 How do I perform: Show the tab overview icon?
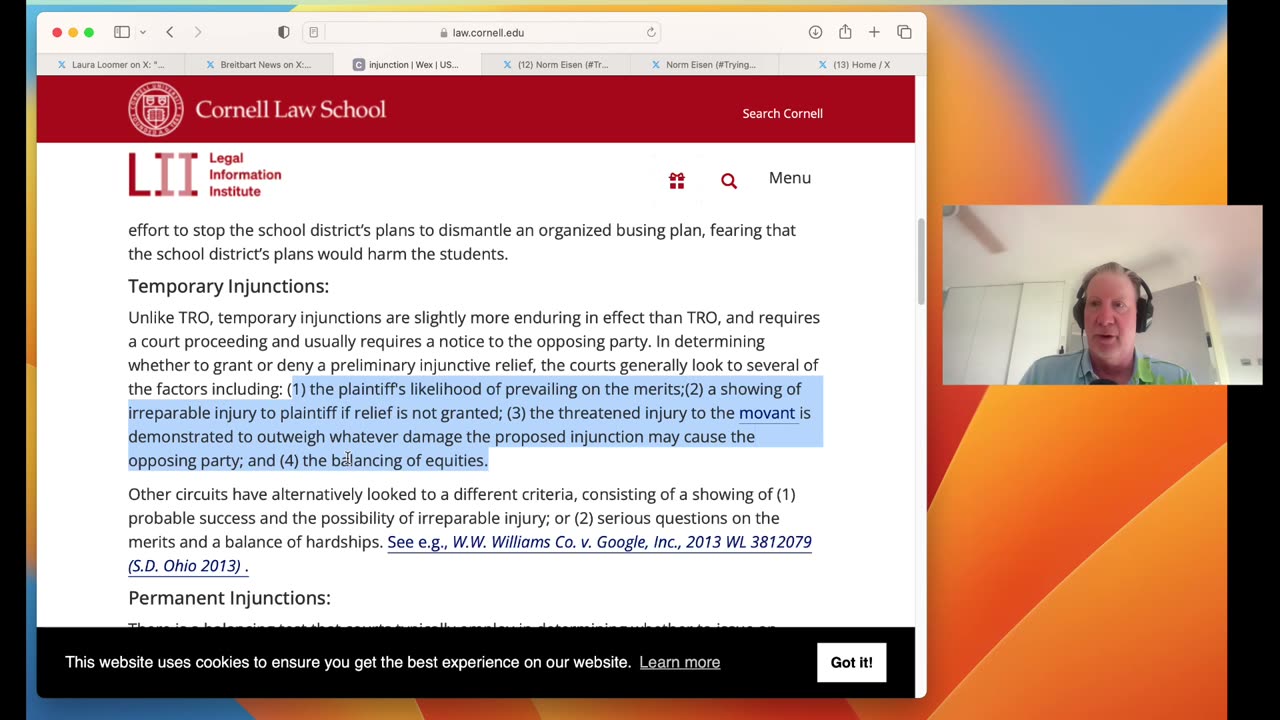pyautogui.click(x=904, y=32)
